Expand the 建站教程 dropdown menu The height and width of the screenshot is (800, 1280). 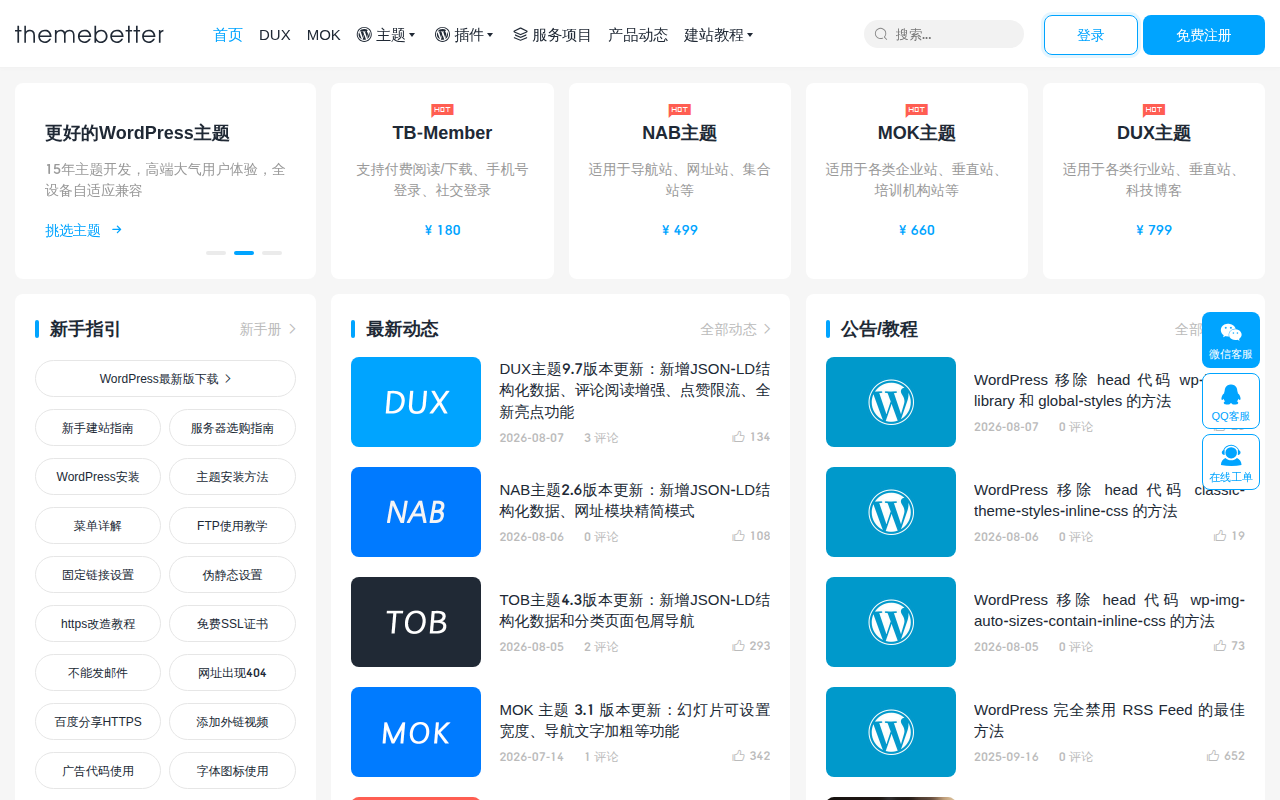pyautogui.click(x=718, y=34)
